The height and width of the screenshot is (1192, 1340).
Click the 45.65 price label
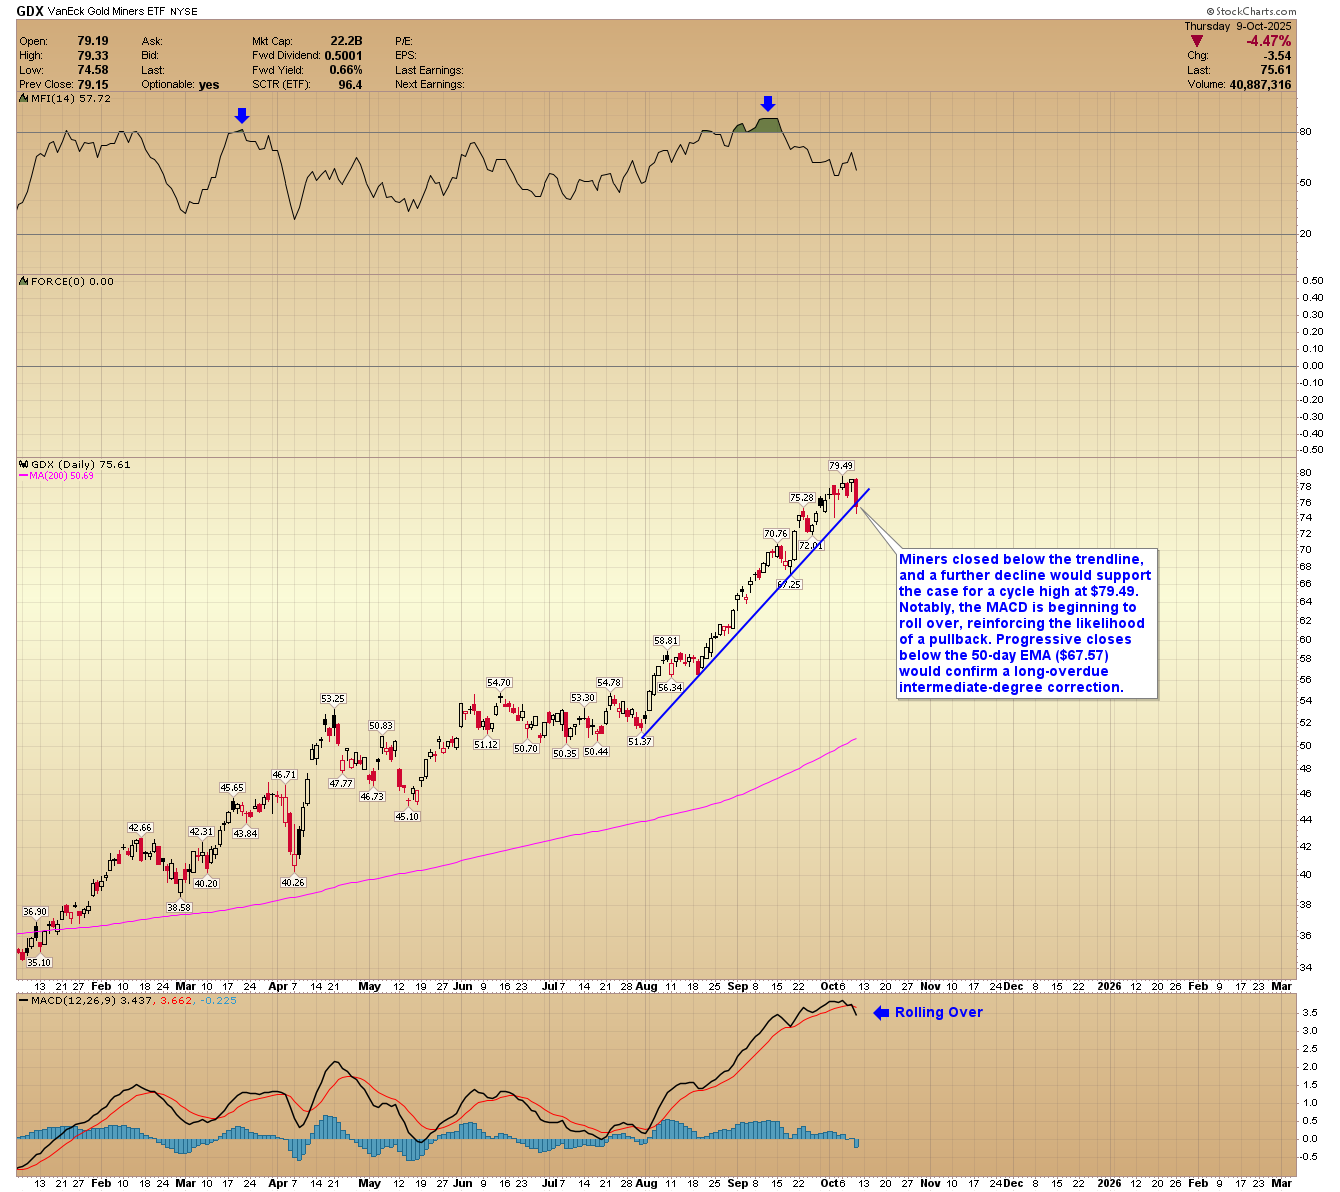pyautogui.click(x=232, y=788)
